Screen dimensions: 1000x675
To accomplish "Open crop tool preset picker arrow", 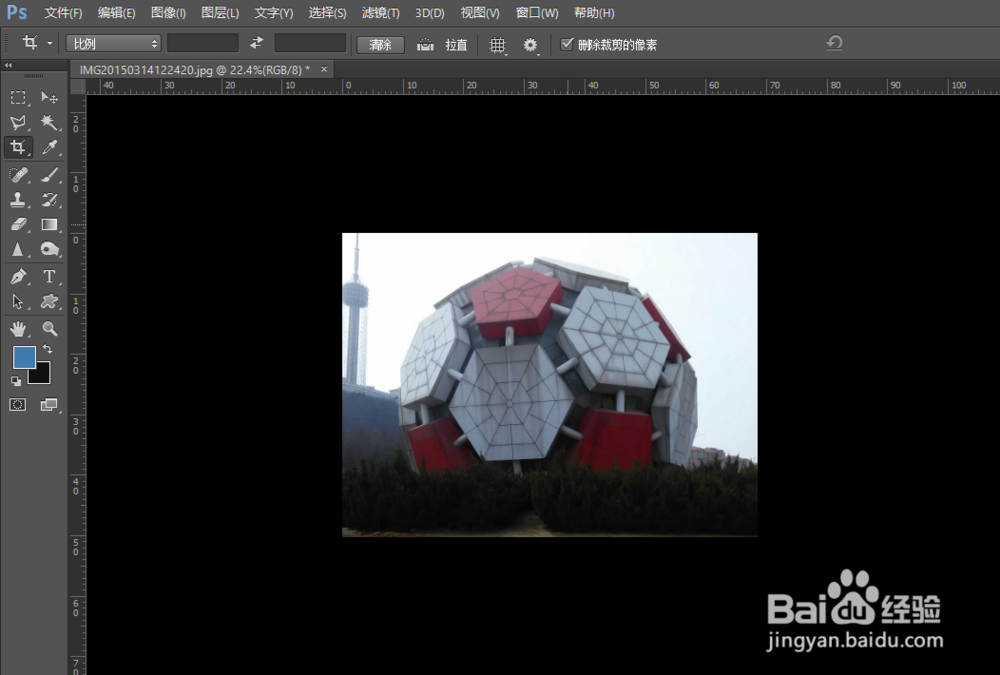I will tap(50, 43).
